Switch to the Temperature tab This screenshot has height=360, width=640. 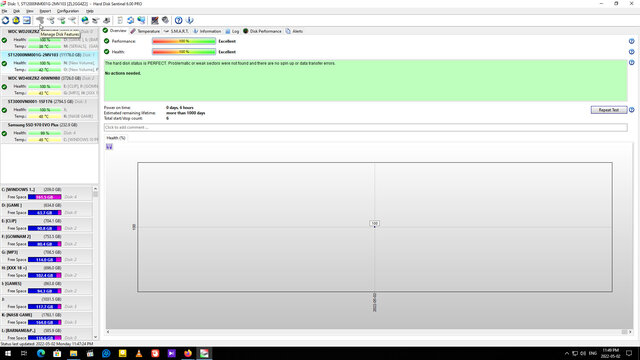(145, 31)
